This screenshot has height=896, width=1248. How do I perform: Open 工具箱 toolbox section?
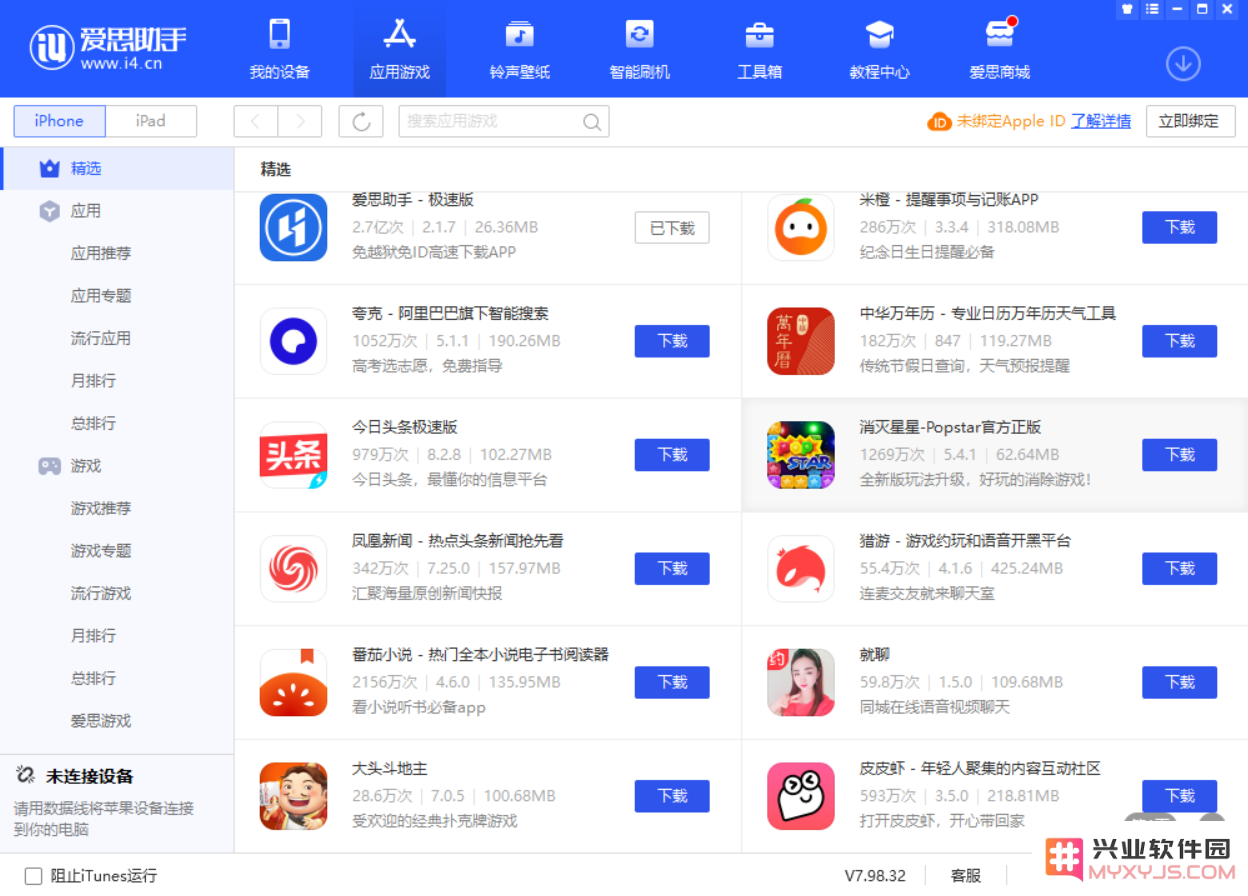point(760,48)
